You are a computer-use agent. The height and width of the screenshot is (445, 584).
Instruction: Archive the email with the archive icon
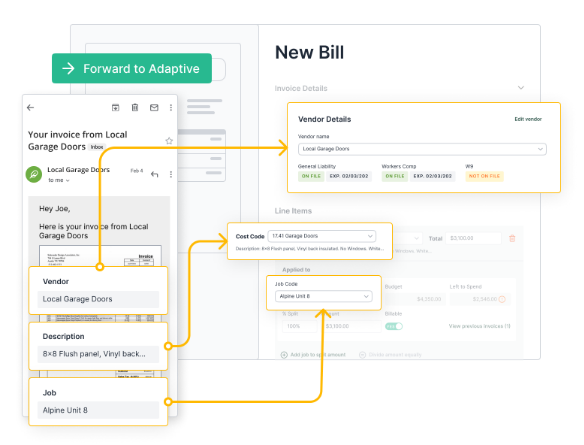coord(115,108)
